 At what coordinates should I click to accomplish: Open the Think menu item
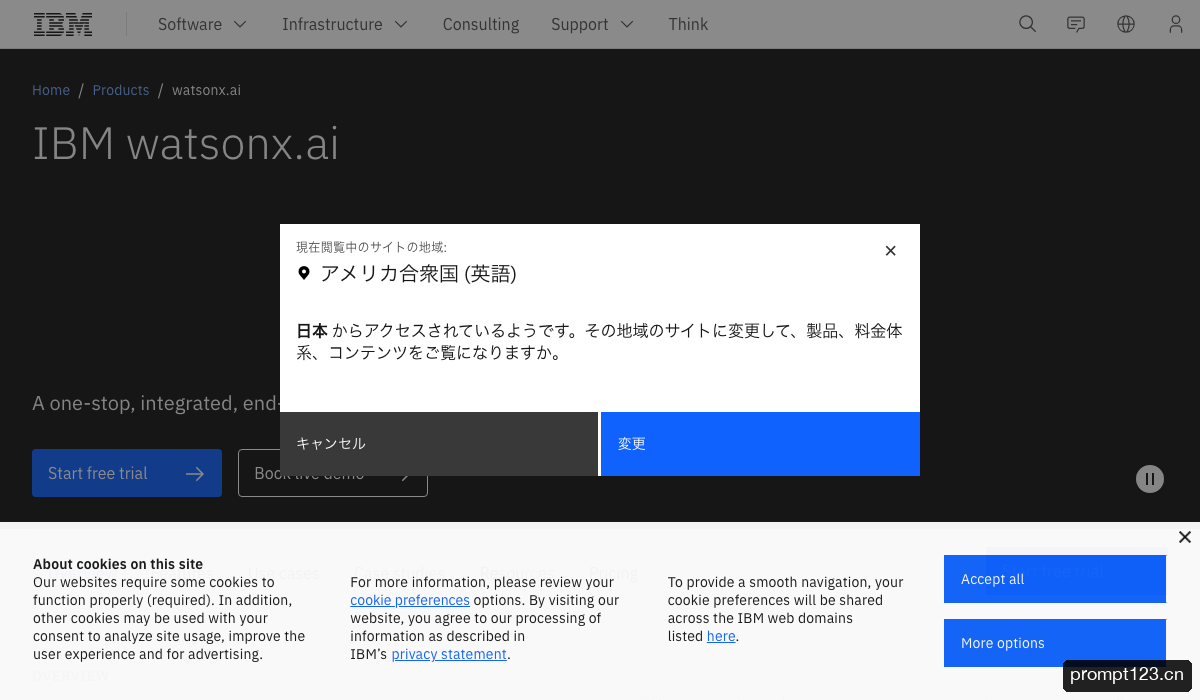click(688, 24)
